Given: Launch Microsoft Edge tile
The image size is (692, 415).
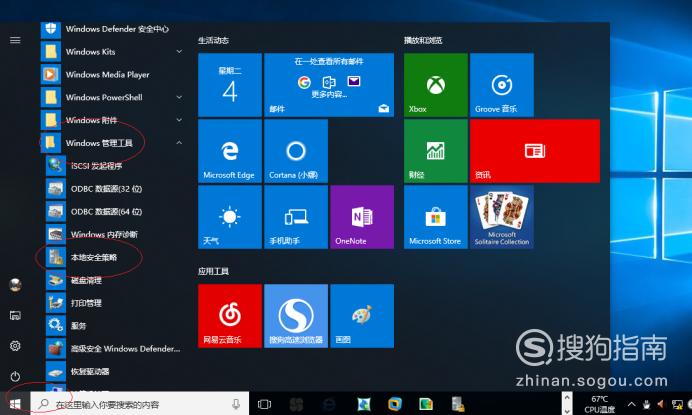Looking at the screenshot, I should coord(230,151).
